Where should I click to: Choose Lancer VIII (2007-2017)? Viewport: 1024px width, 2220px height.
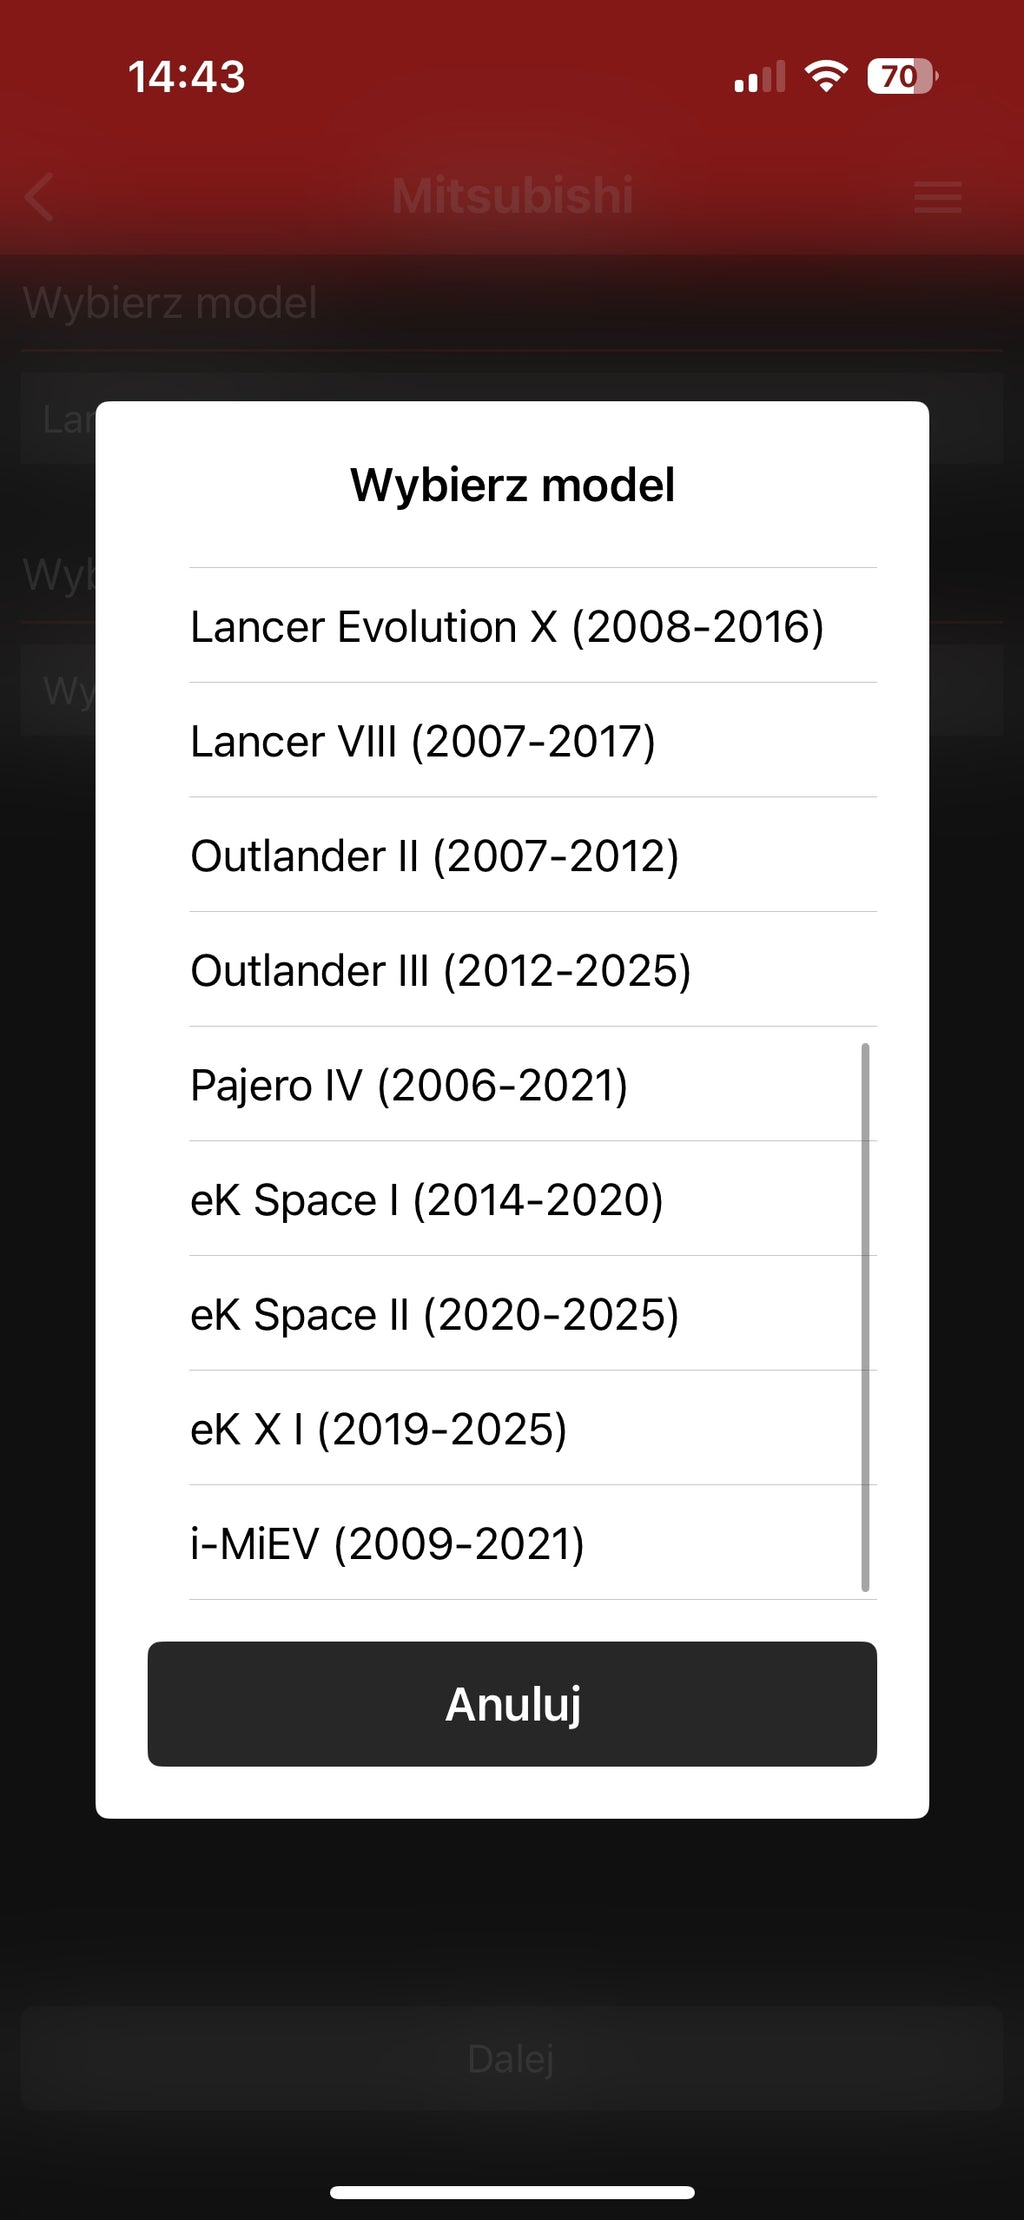tap(533, 741)
